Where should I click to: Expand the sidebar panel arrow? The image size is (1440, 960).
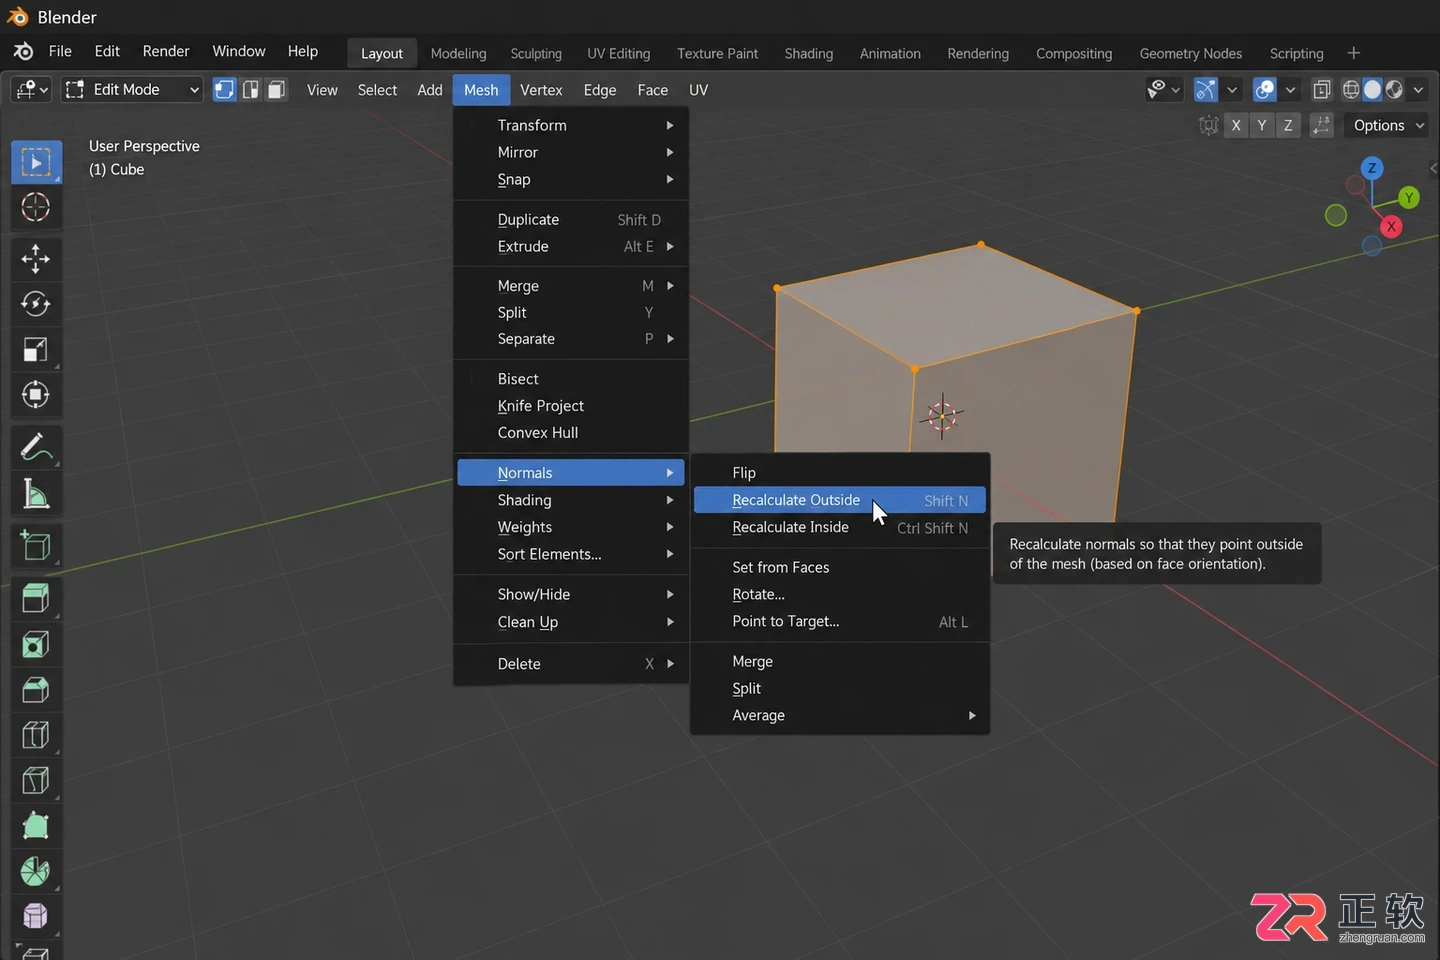point(1433,168)
